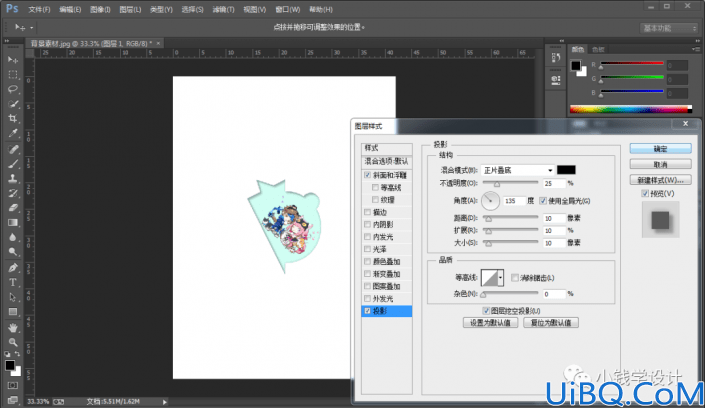Open the 滤镜(T) menu
The image size is (705, 408).
(x=223, y=9)
